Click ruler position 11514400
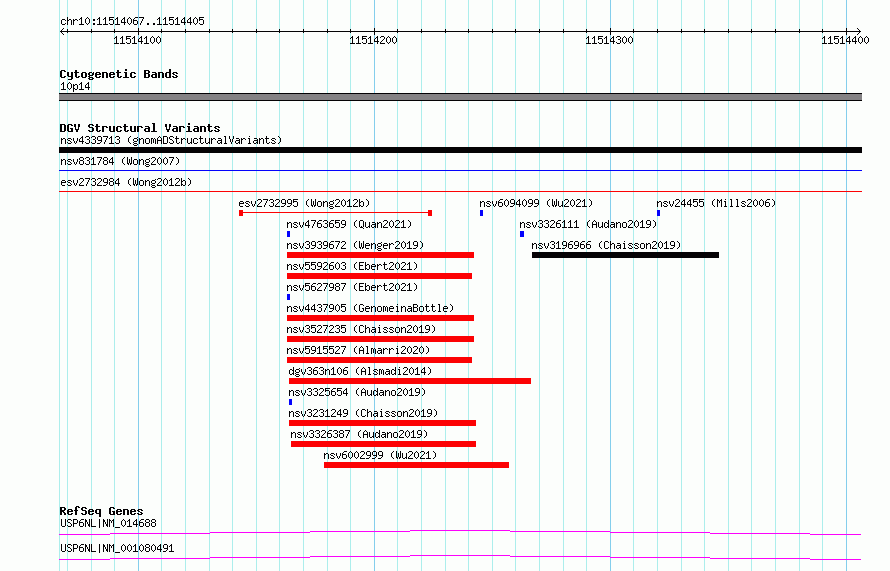Image resolution: width=890 pixels, height=571 pixels. pos(845,40)
